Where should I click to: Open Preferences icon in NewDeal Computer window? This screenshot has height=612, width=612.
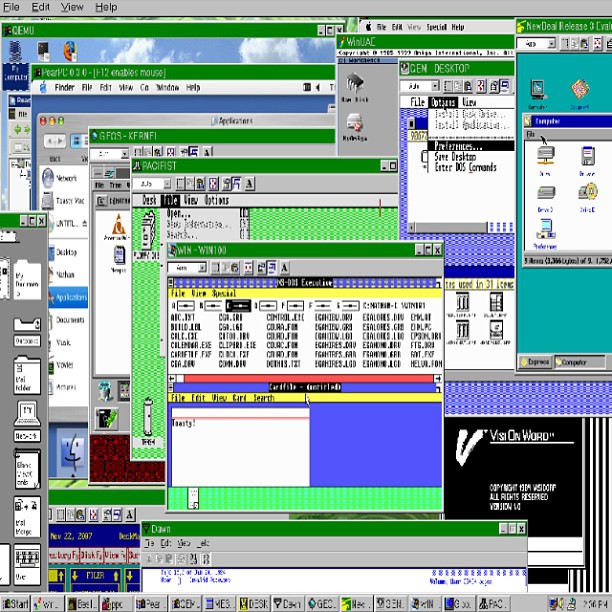(x=545, y=229)
